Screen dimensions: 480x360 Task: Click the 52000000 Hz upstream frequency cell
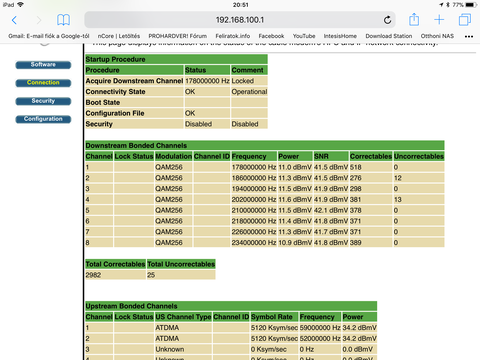pyautogui.click(x=320, y=338)
